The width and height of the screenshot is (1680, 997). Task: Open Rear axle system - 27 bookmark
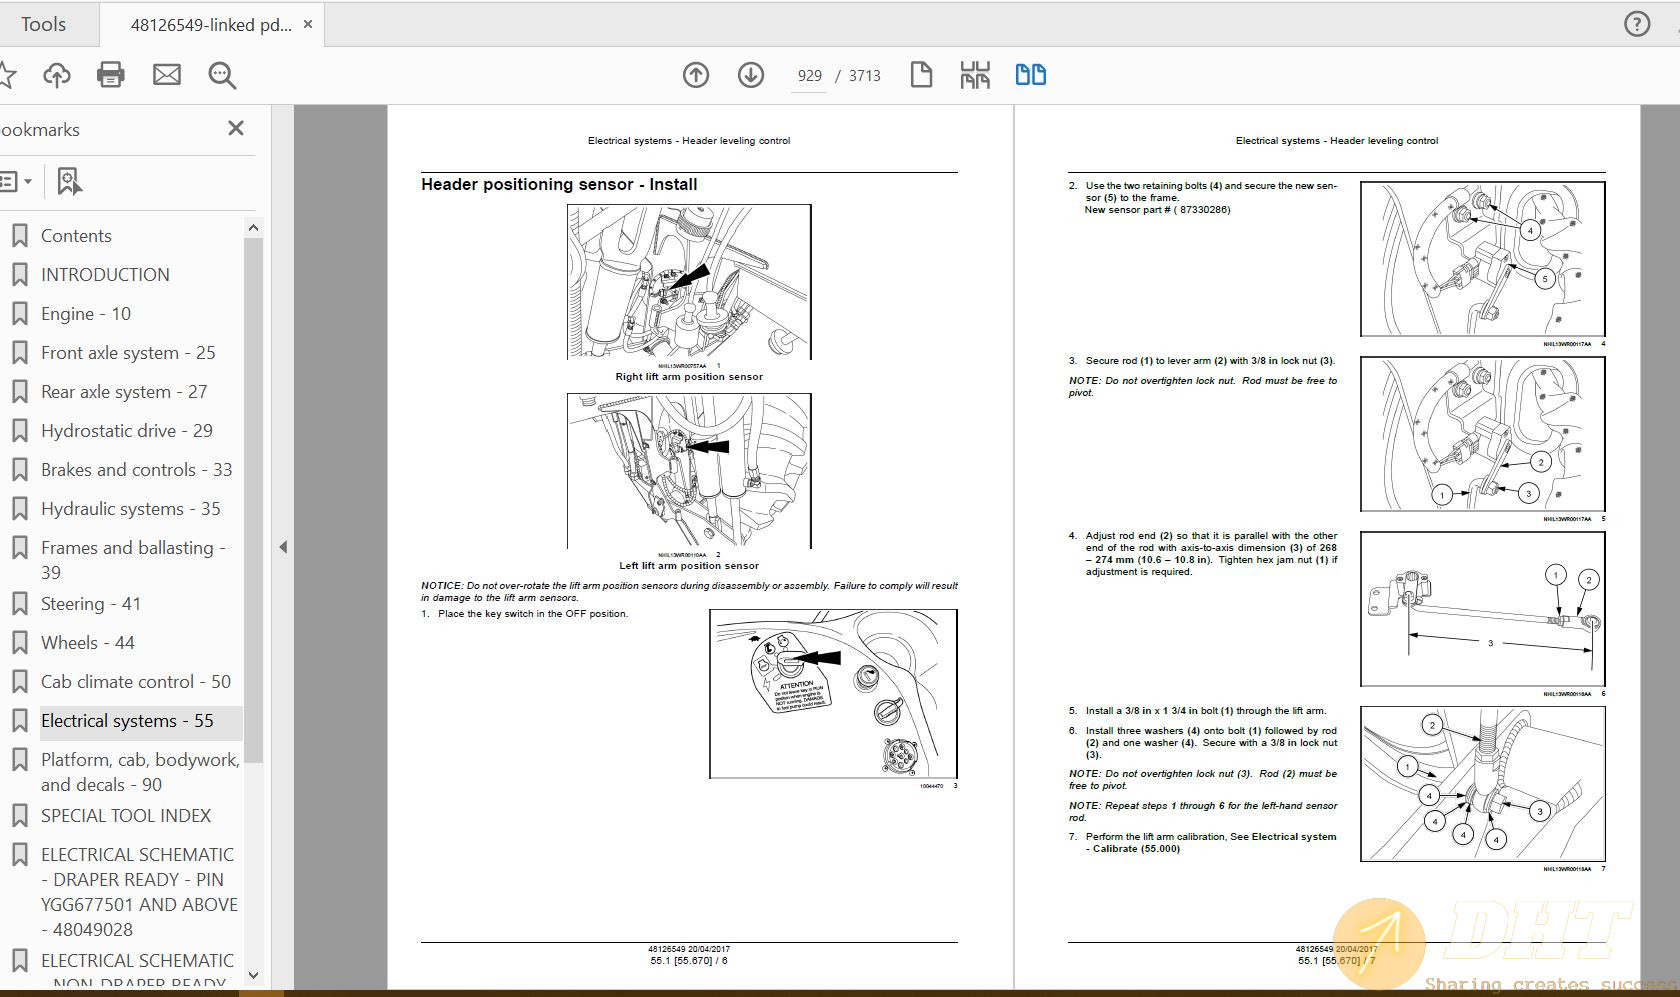coord(124,392)
